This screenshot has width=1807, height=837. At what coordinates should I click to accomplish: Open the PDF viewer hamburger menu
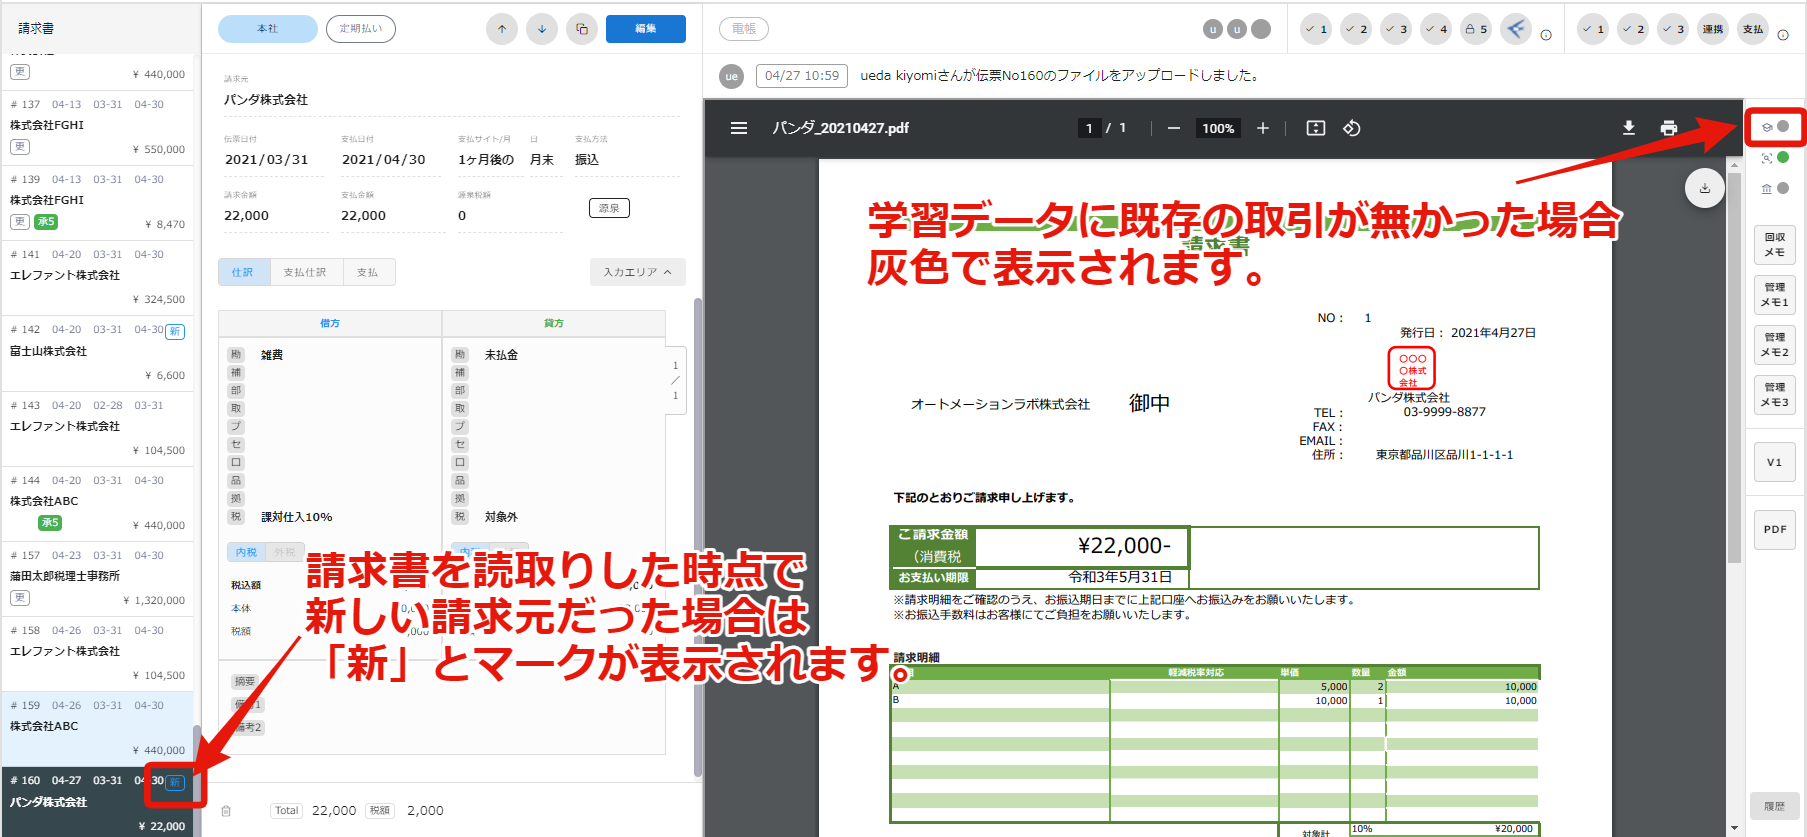[739, 128]
